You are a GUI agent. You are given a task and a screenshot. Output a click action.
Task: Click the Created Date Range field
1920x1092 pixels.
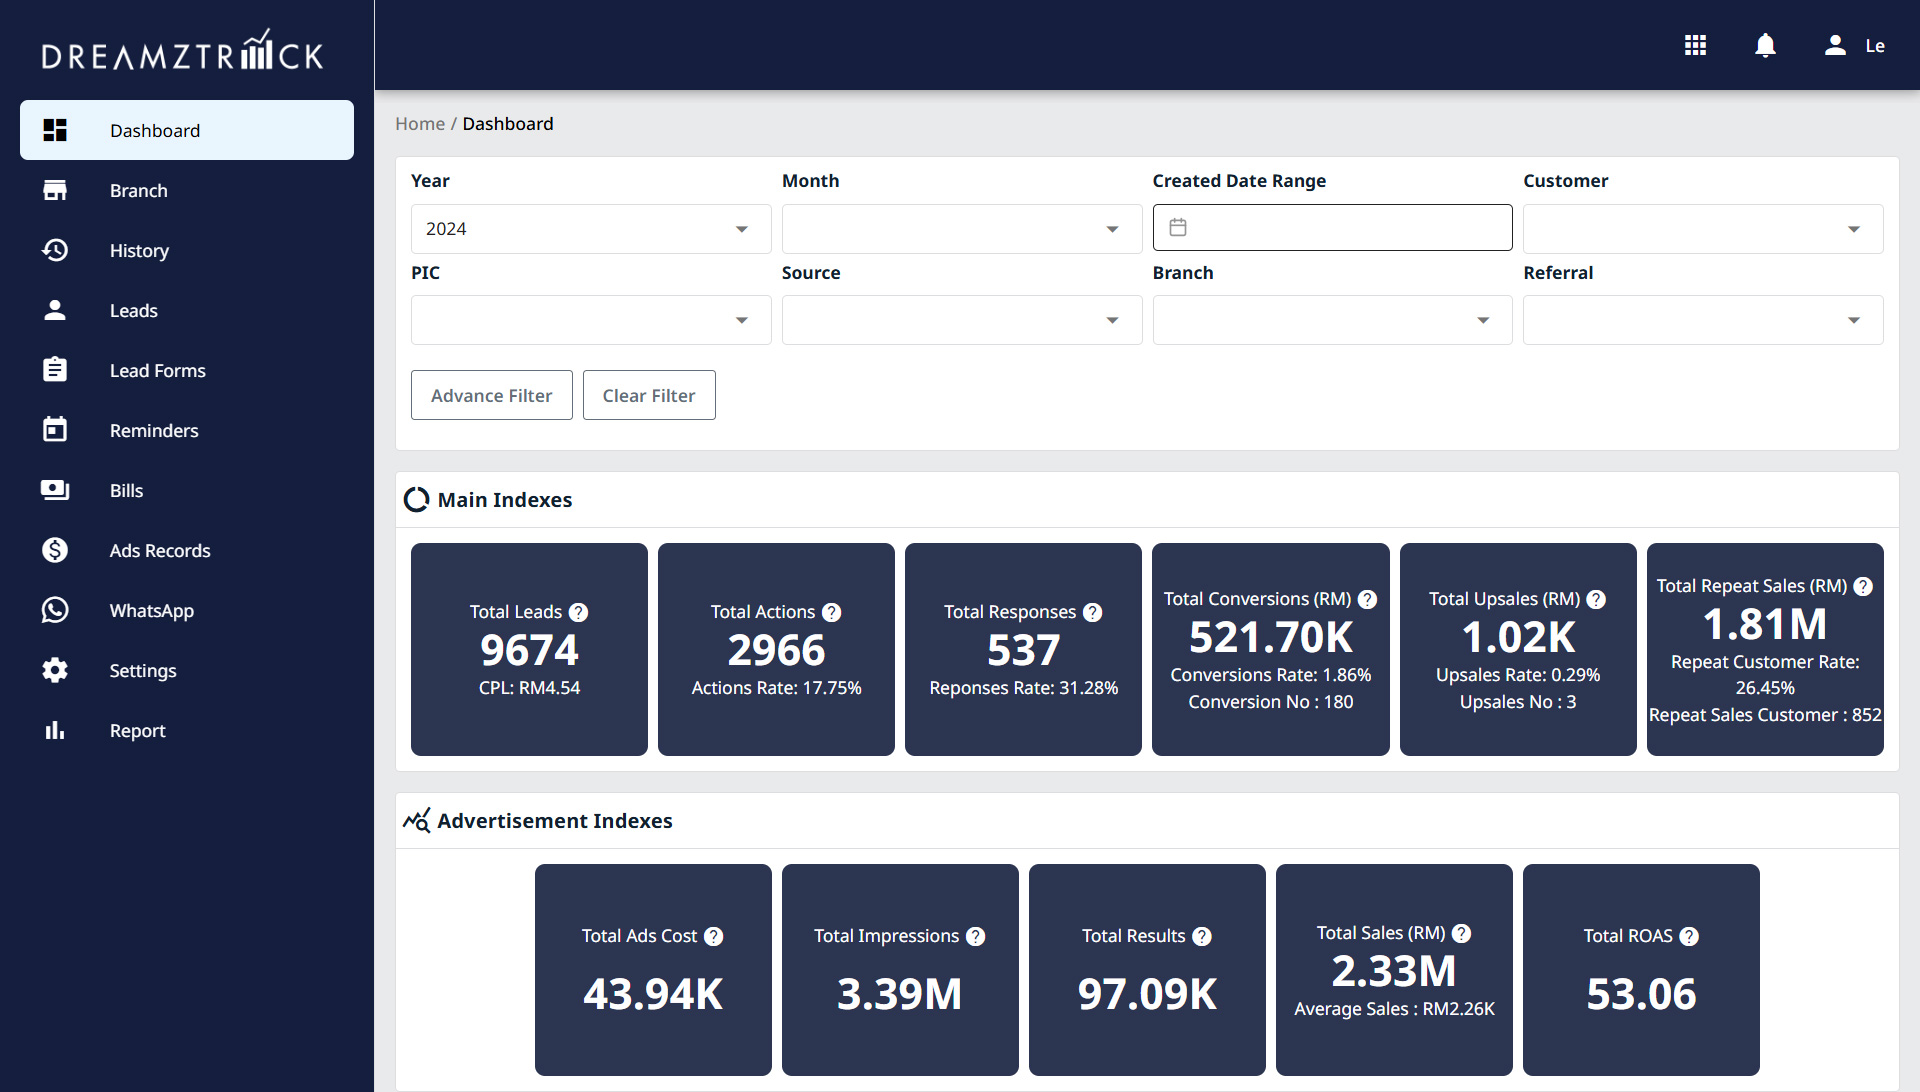coord(1332,228)
